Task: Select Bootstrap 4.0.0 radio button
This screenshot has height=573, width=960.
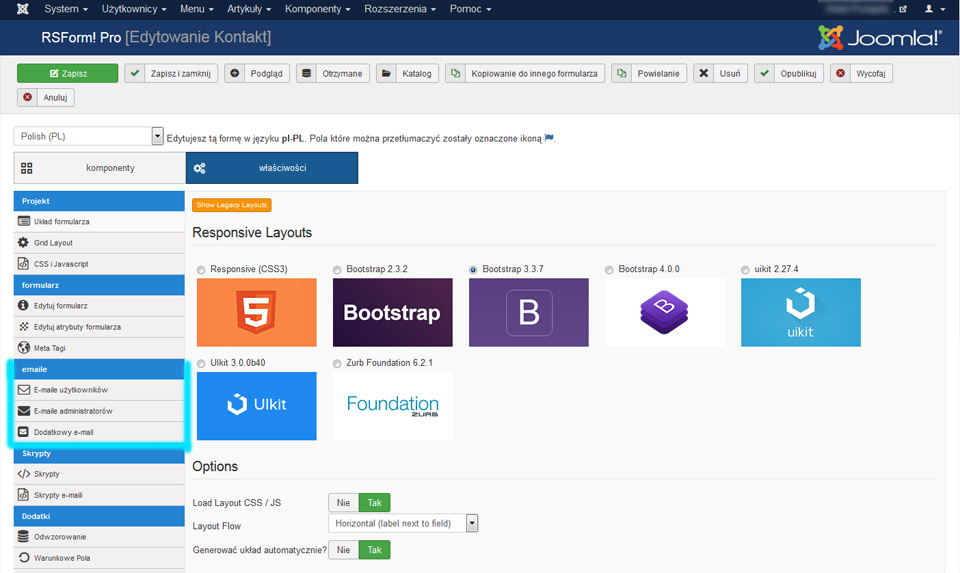Action: pyautogui.click(x=609, y=270)
